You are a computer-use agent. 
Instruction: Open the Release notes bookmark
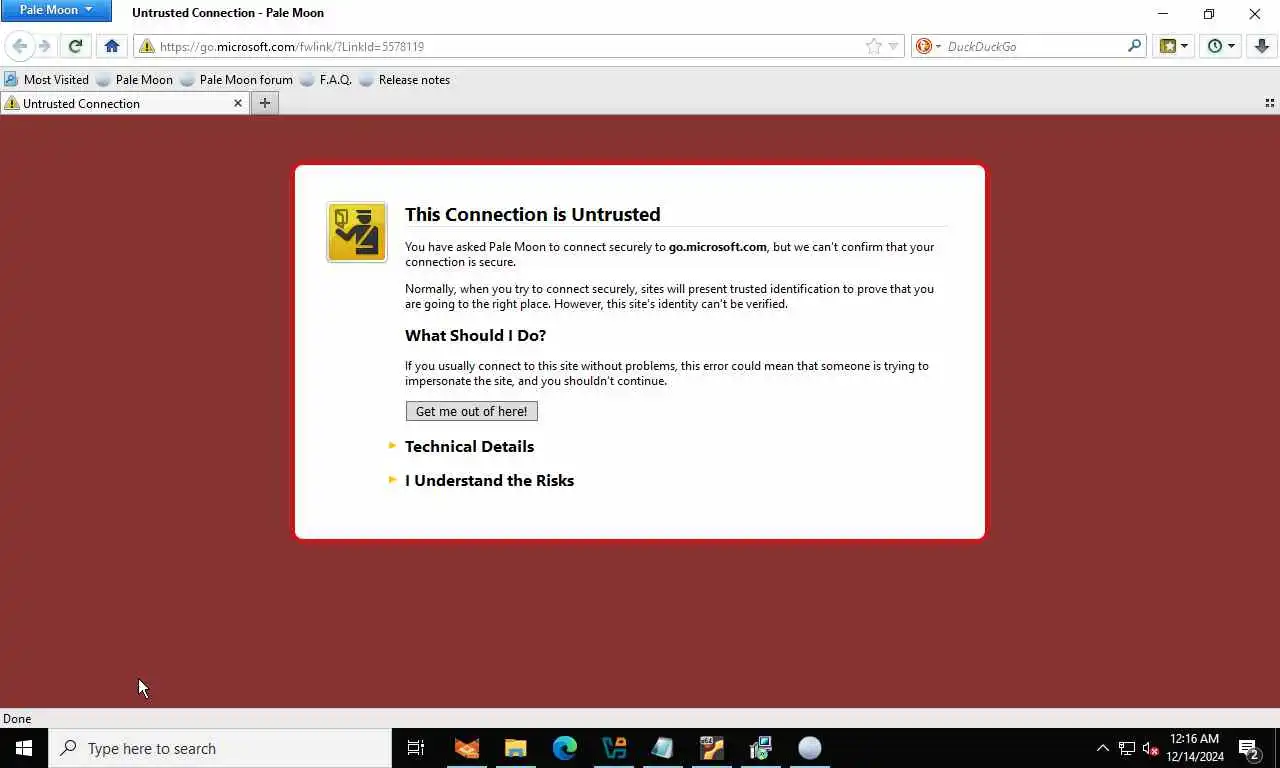pyautogui.click(x=404, y=80)
